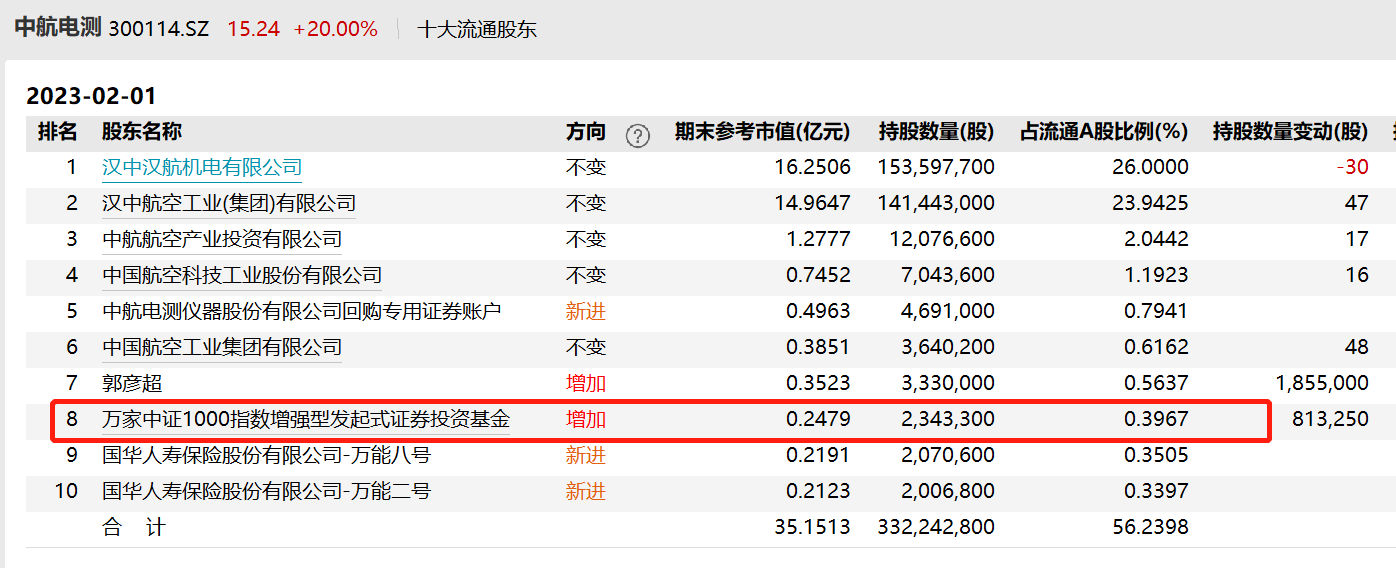Click total ratio 56.2398

pyautogui.click(x=1150, y=527)
